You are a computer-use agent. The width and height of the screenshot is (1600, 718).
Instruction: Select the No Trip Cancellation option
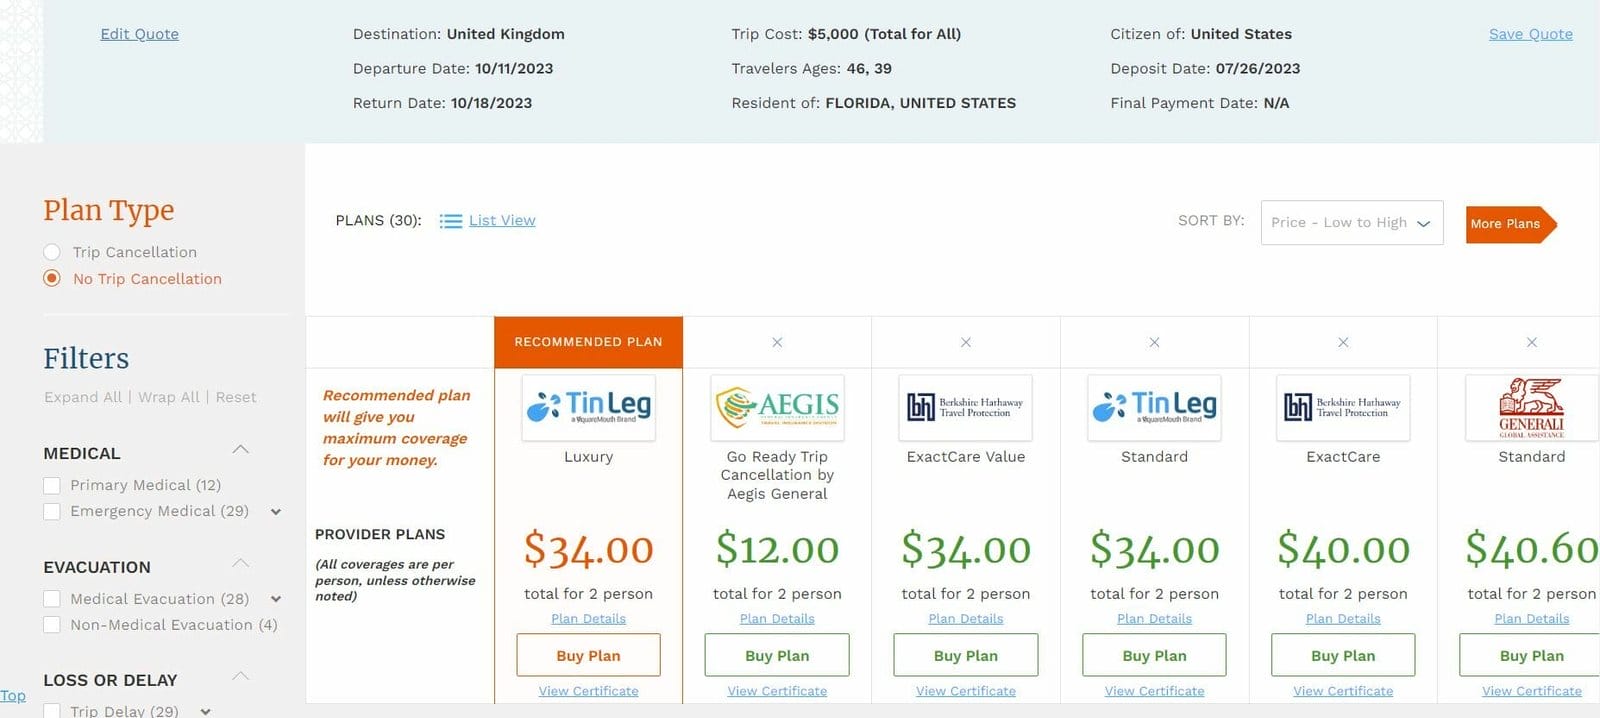[52, 279]
